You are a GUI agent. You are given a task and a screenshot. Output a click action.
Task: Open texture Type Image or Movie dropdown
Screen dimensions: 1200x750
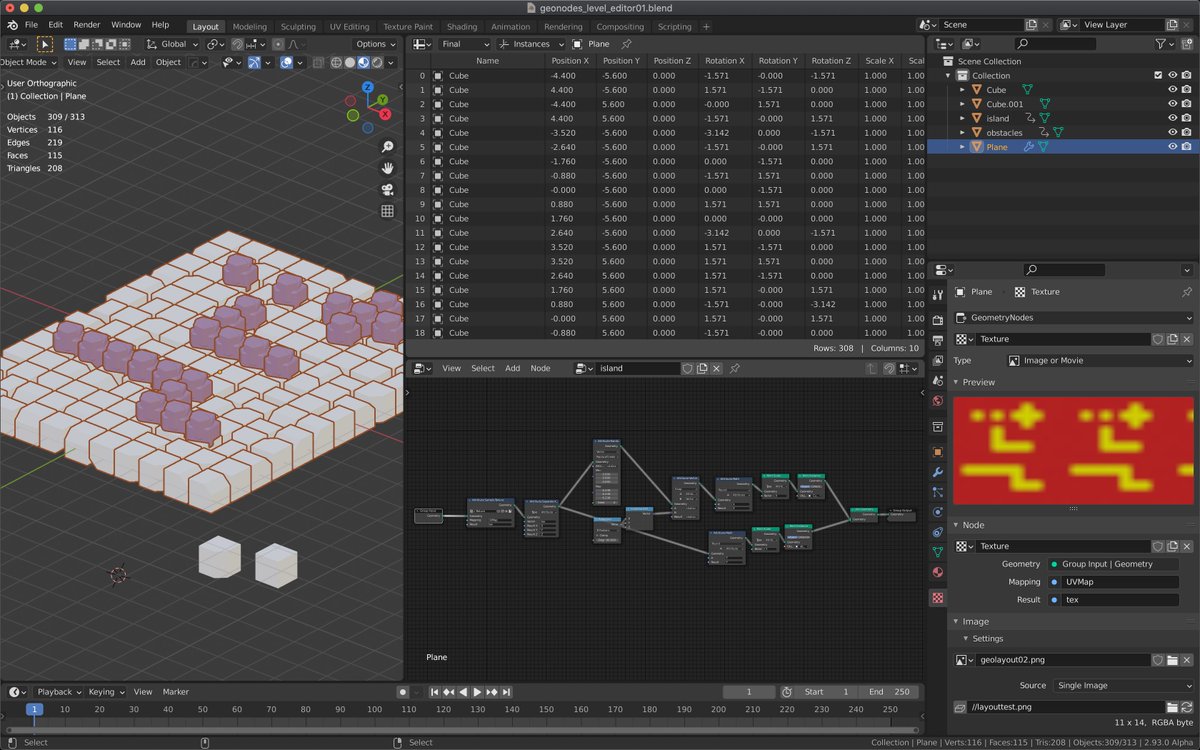click(1100, 360)
